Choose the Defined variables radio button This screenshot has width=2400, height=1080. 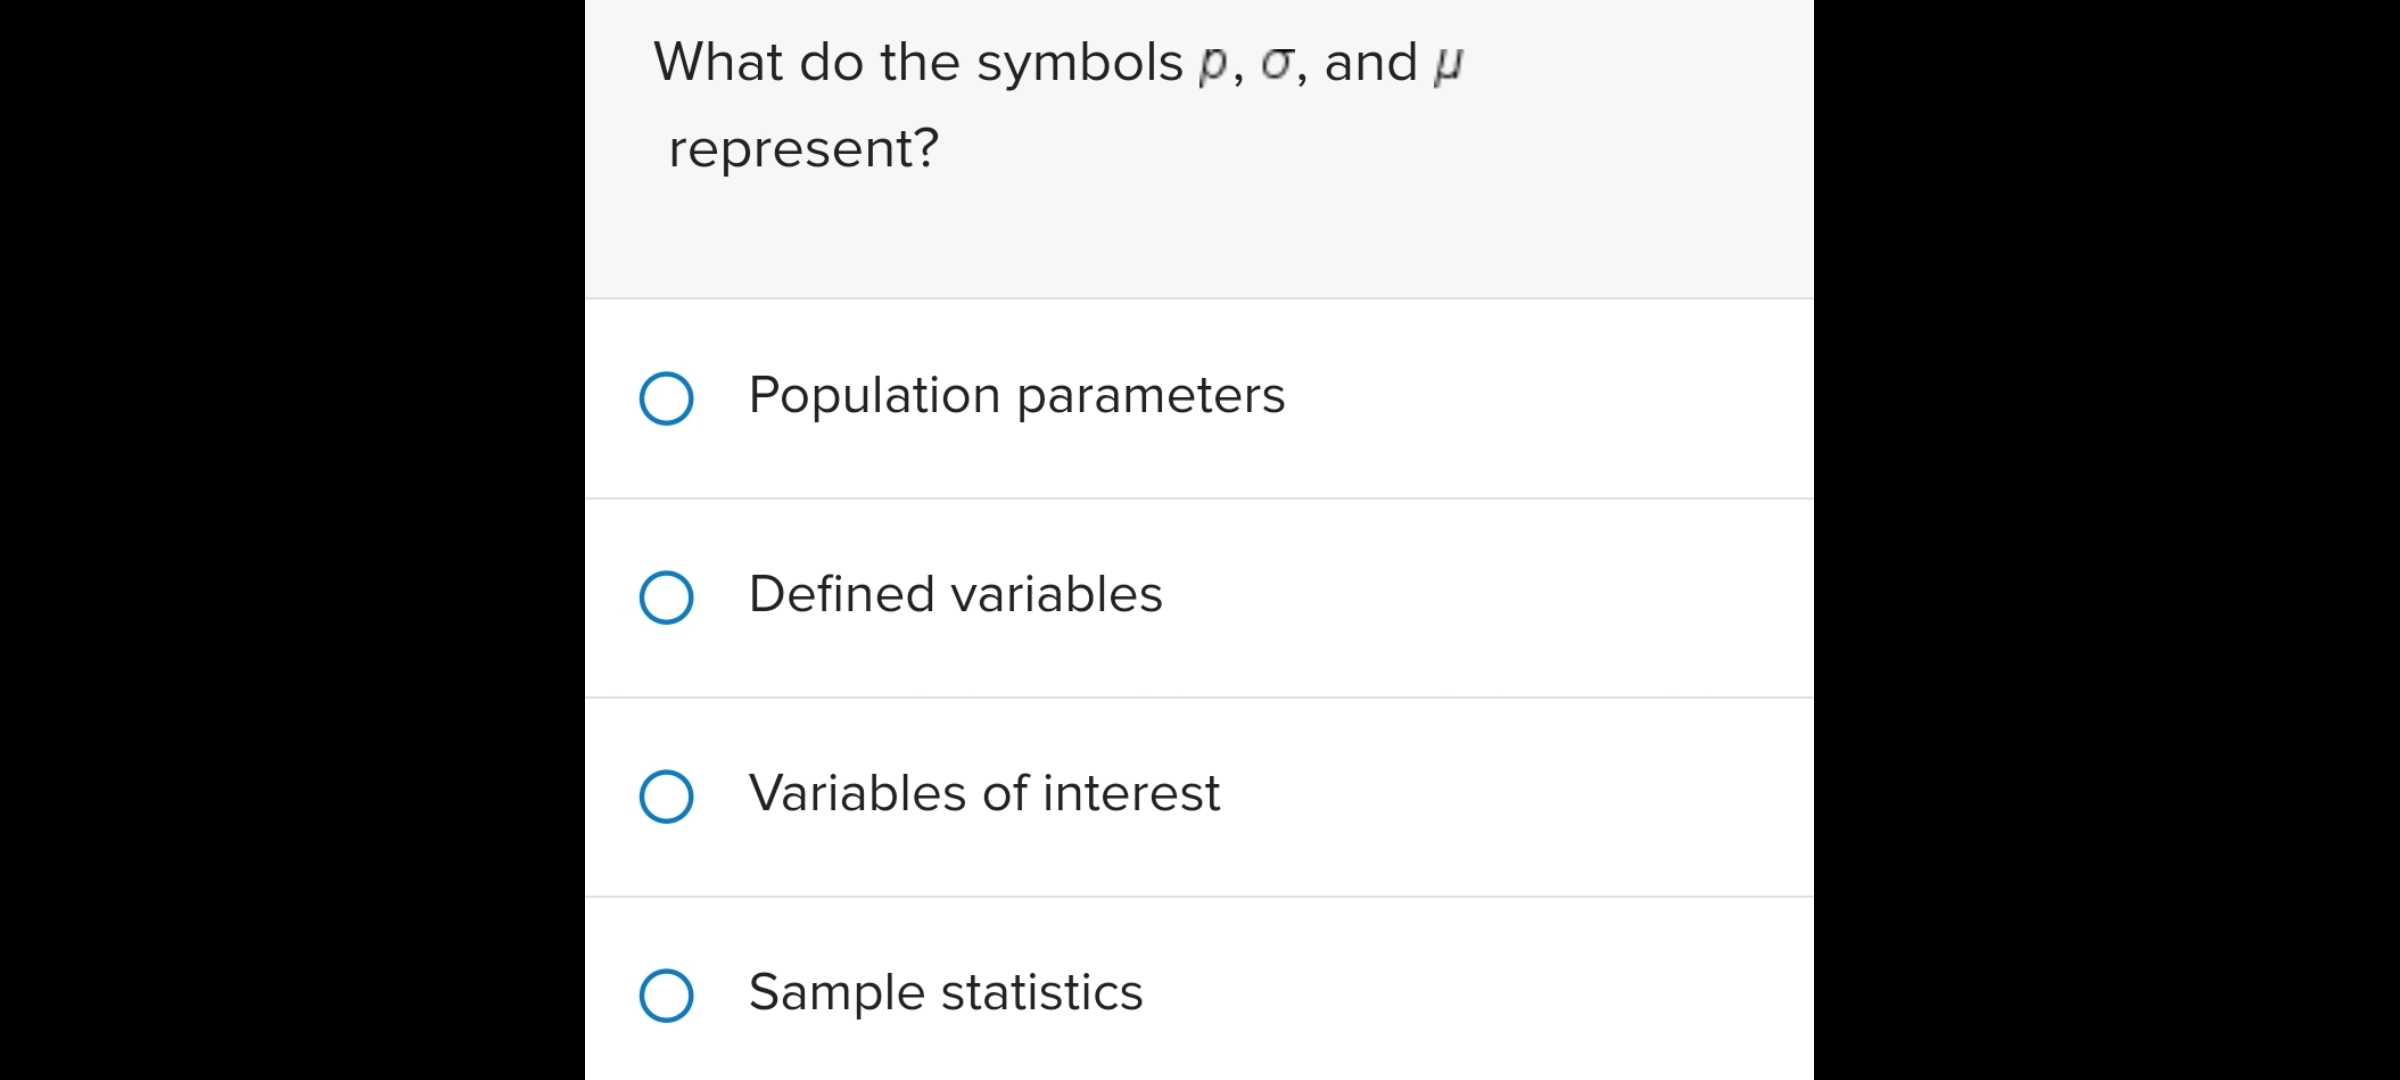point(666,597)
